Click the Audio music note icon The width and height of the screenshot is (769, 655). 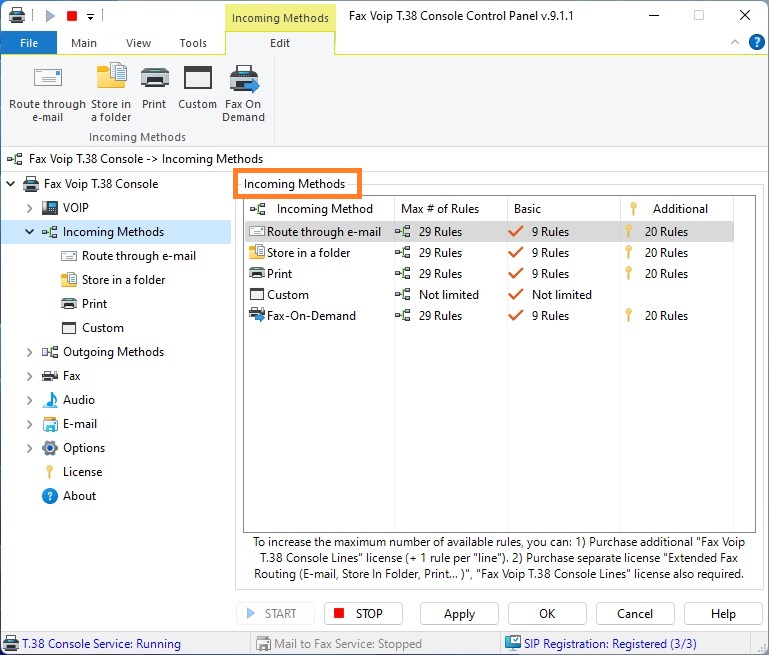tap(50, 400)
